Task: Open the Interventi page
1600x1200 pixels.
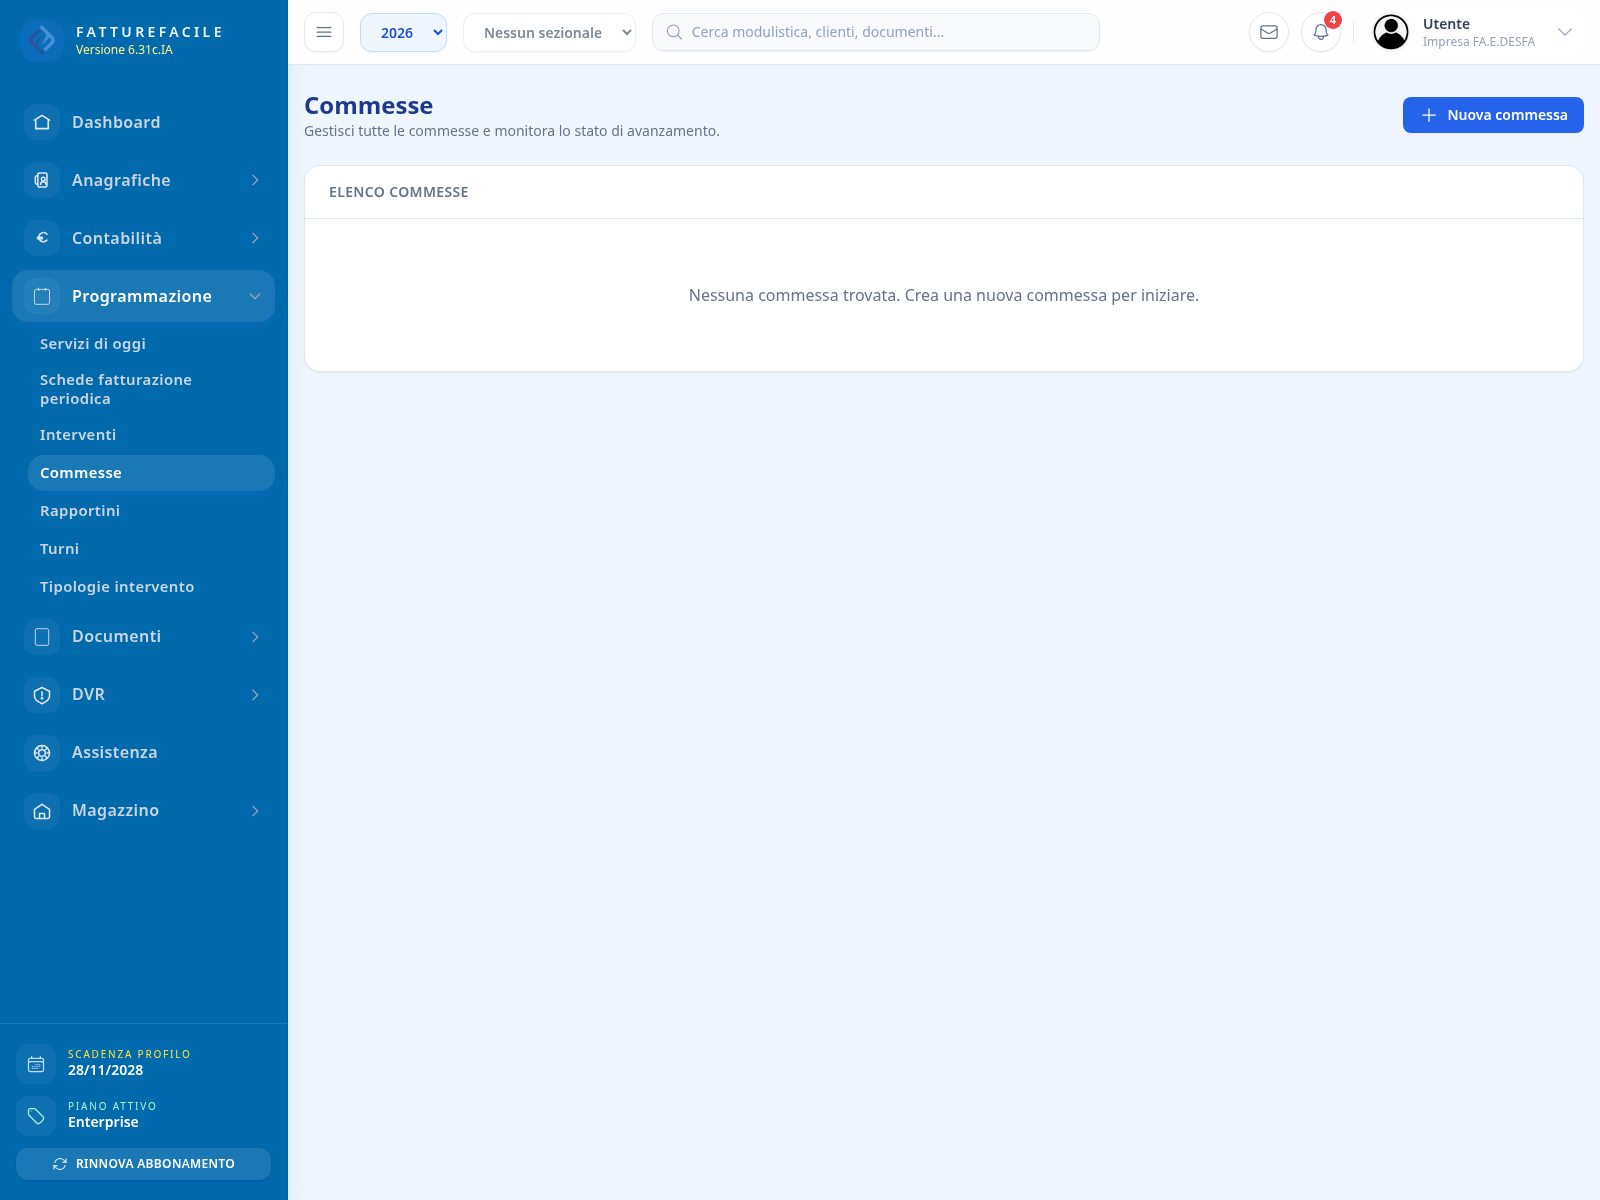Action: pos(78,435)
